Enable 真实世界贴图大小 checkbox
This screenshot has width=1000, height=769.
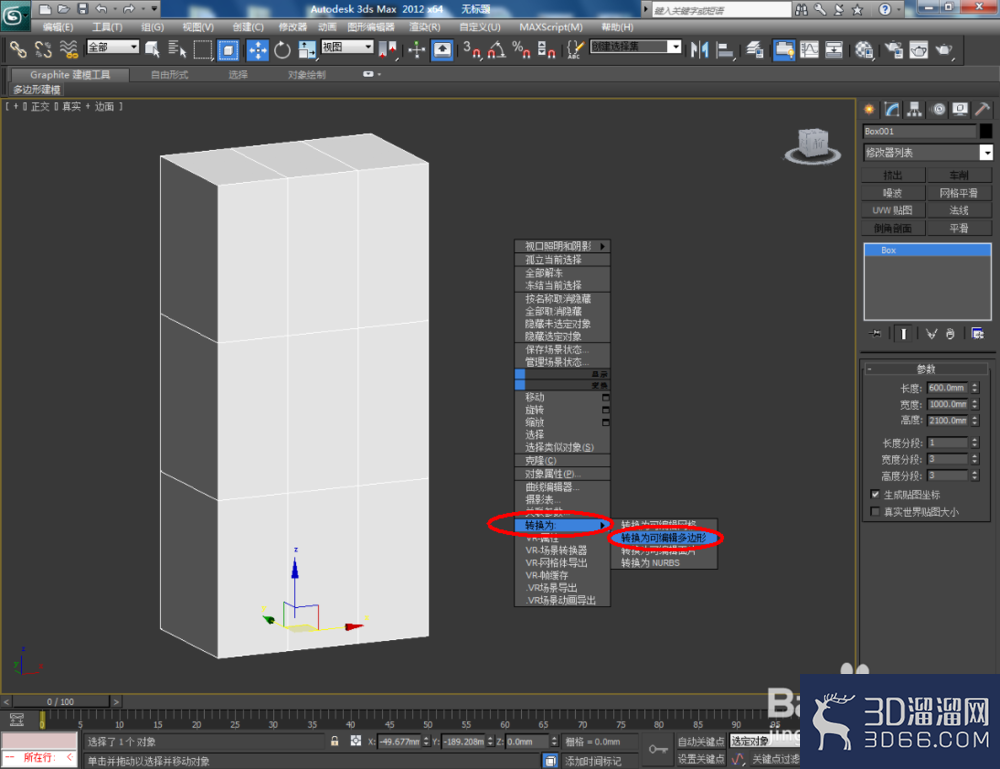click(x=875, y=511)
